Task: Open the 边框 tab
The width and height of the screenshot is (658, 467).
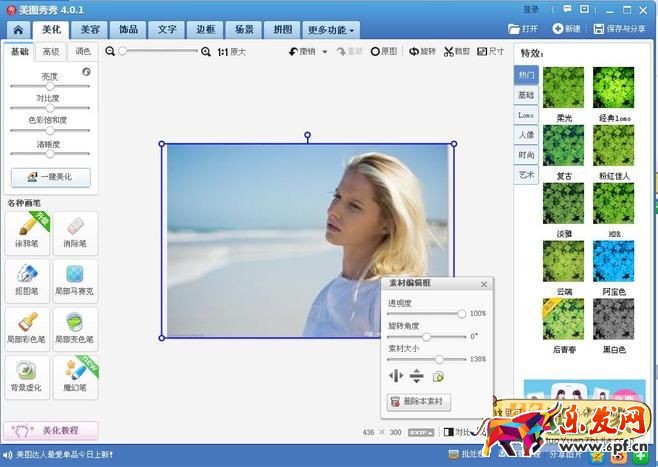Action: coord(205,30)
